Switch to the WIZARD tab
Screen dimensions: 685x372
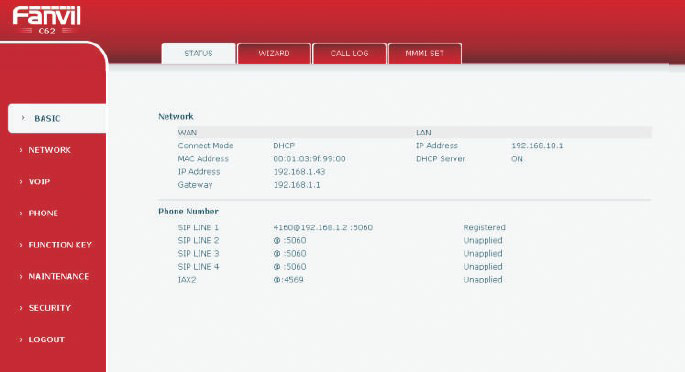pyautogui.click(x=274, y=53)
